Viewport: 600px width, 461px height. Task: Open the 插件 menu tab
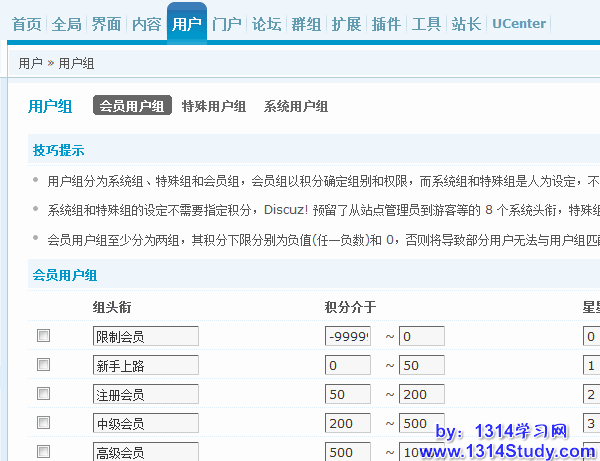tap(386, 24)
